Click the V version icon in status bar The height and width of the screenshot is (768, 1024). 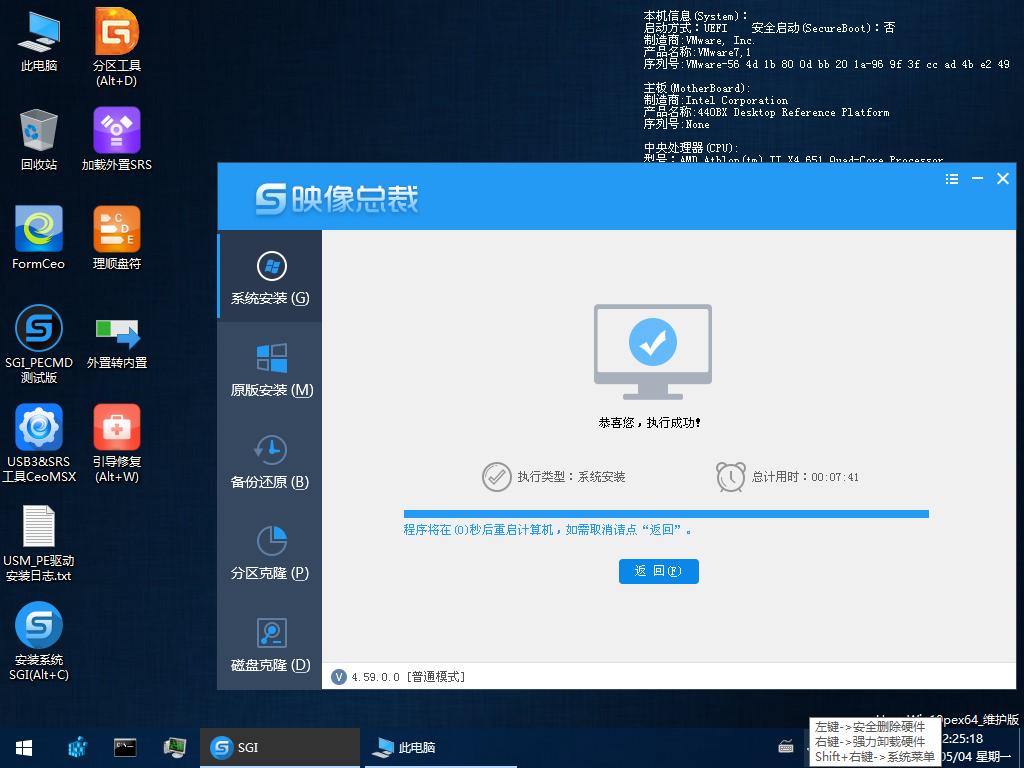pos(338,676)
